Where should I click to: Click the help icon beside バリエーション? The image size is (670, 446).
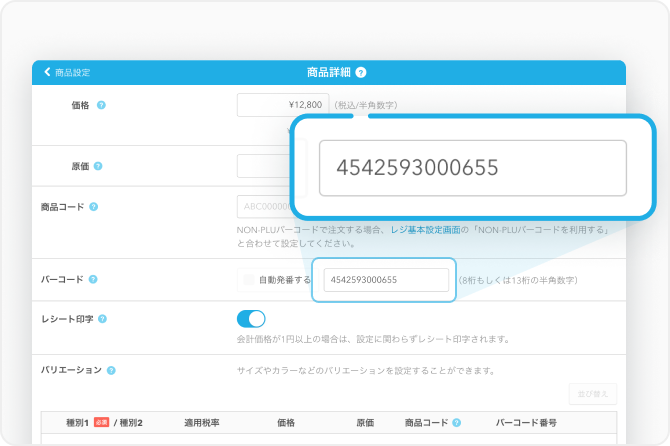click(110, 370)
